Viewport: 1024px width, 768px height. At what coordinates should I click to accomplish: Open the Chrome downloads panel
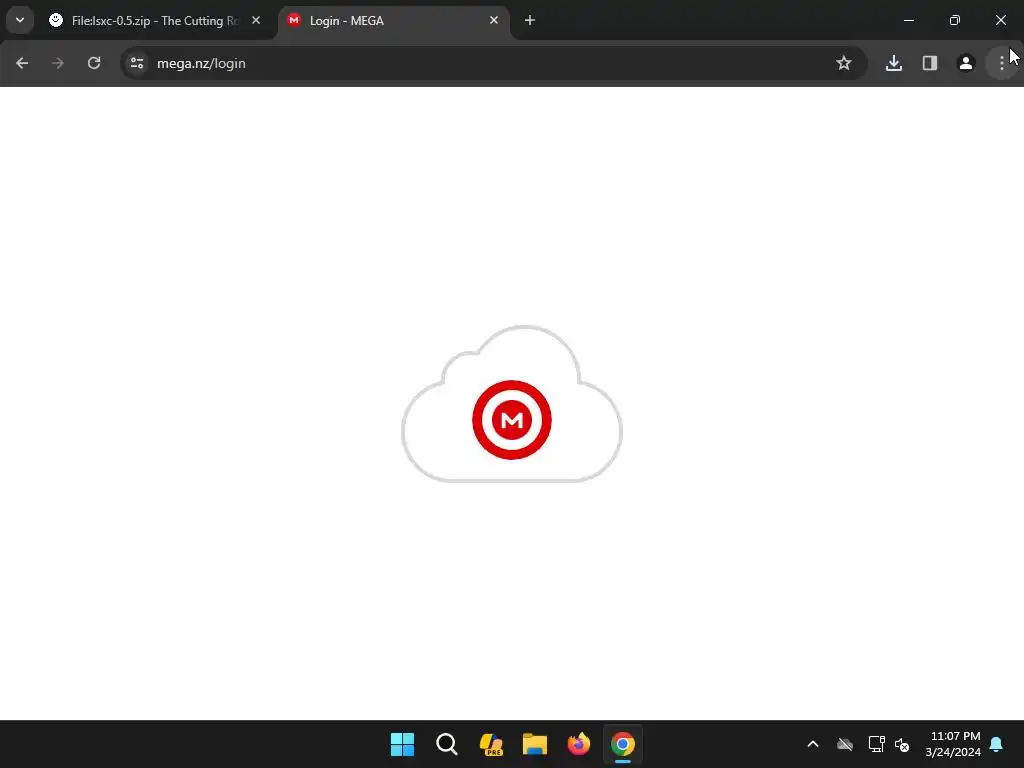point(893,63)
